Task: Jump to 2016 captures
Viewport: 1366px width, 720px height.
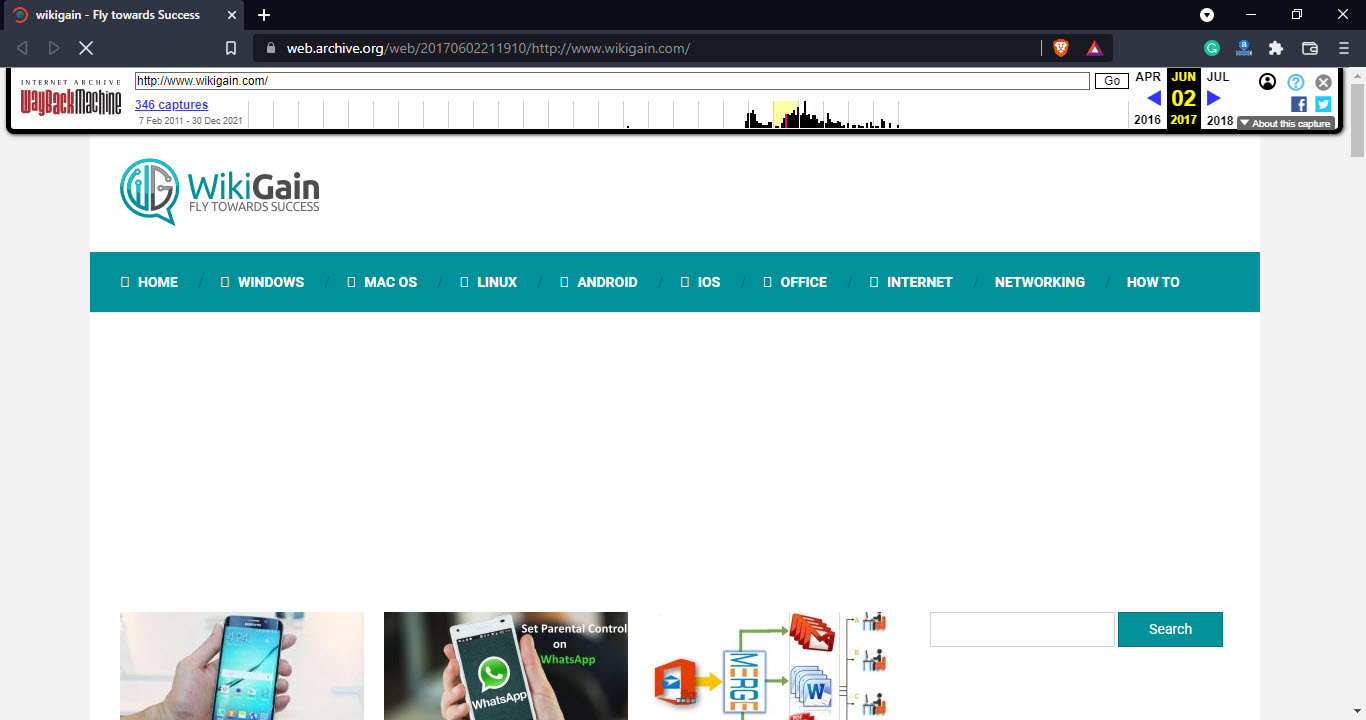Action: click(1148, 120)
